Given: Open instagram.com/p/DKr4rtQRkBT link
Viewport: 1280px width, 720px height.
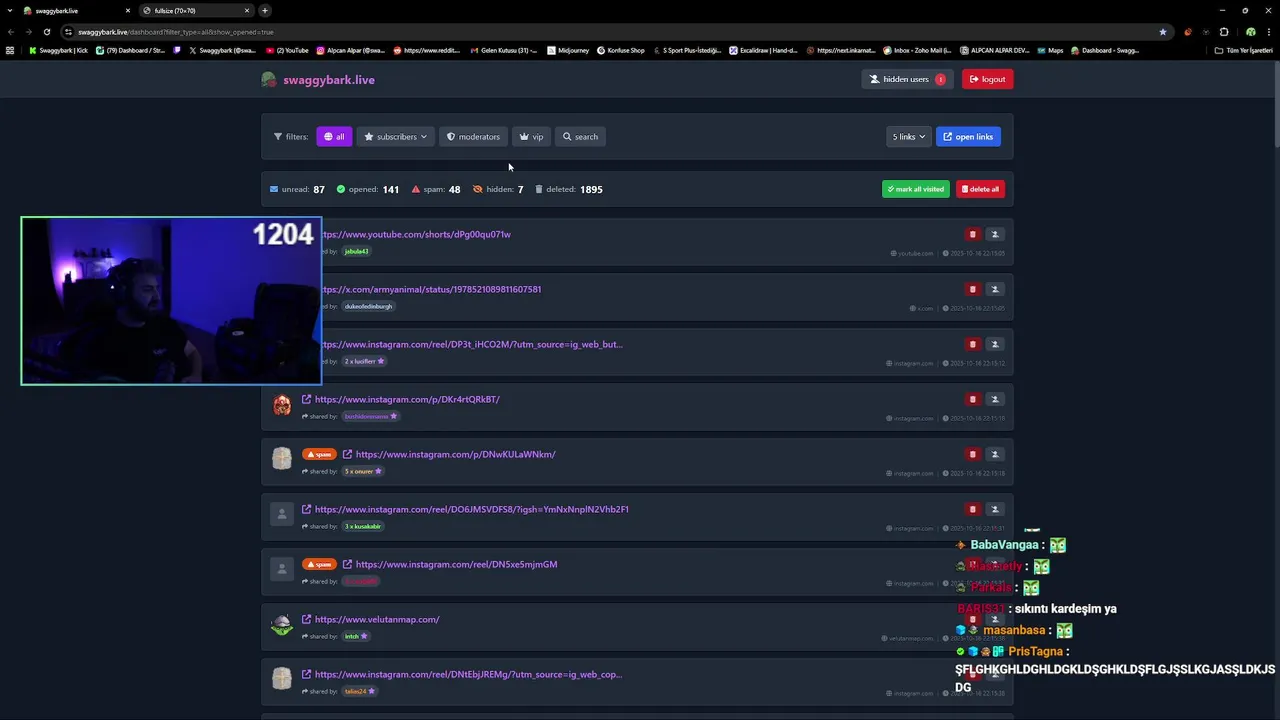Looking at the screenshot, I should point(407,399).
